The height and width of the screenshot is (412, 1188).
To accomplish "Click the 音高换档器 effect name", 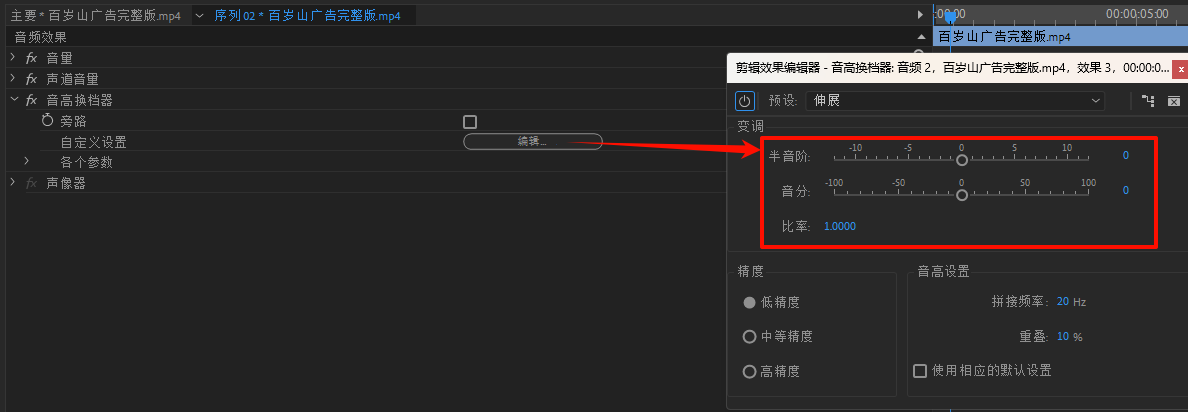I will 80,100.
